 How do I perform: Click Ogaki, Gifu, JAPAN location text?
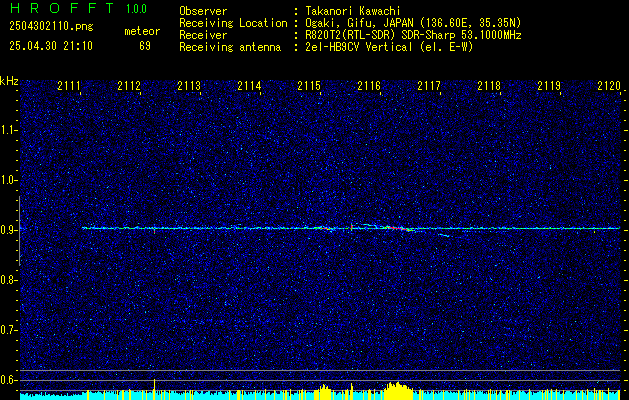click(x=413, y=23)
